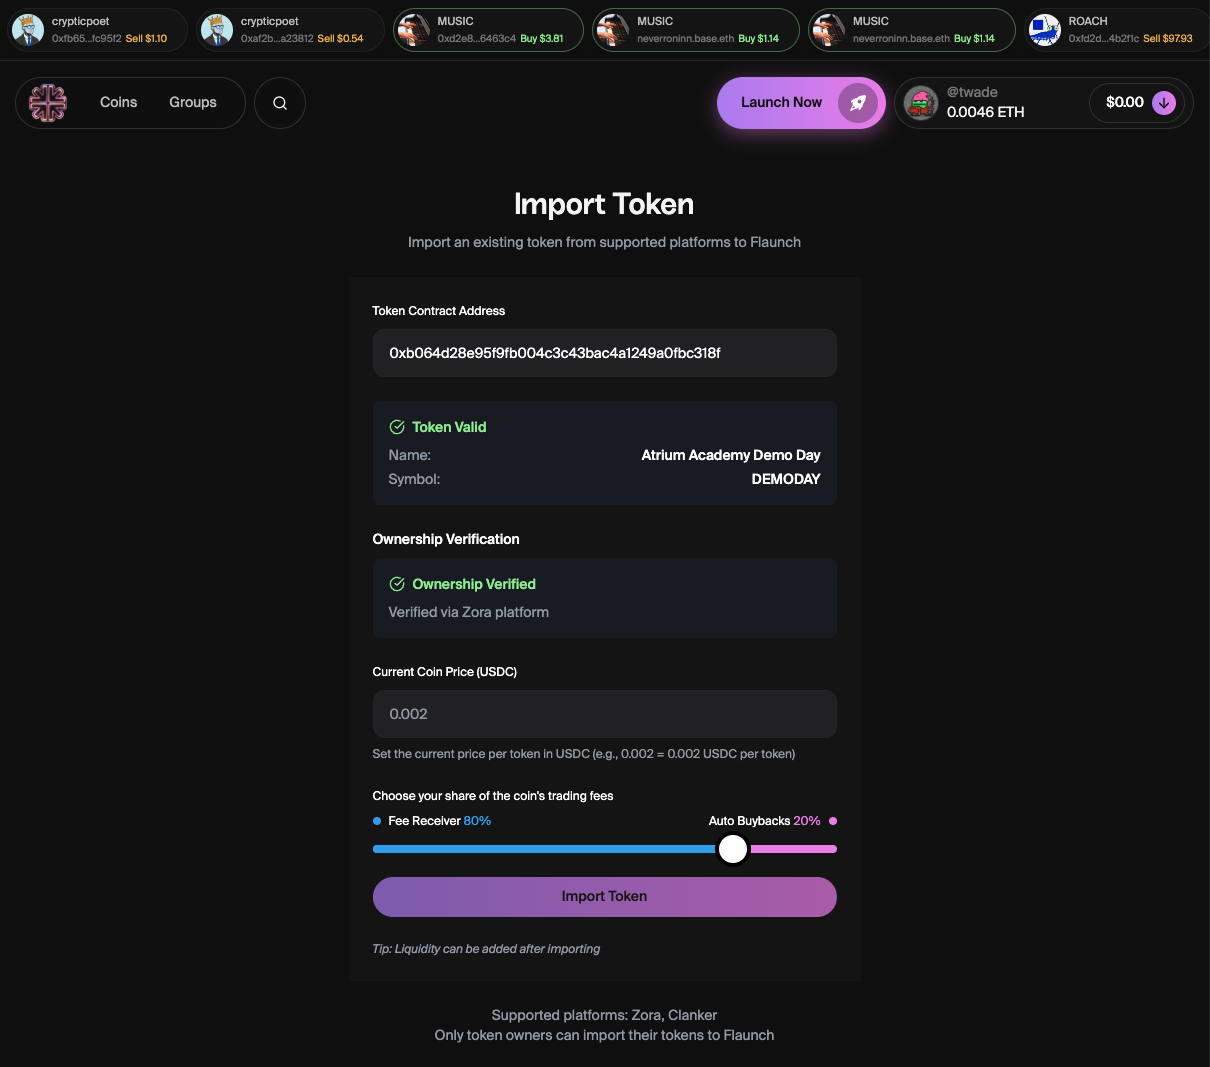
Task: Open the Coins menu
Action: [118, 103]
